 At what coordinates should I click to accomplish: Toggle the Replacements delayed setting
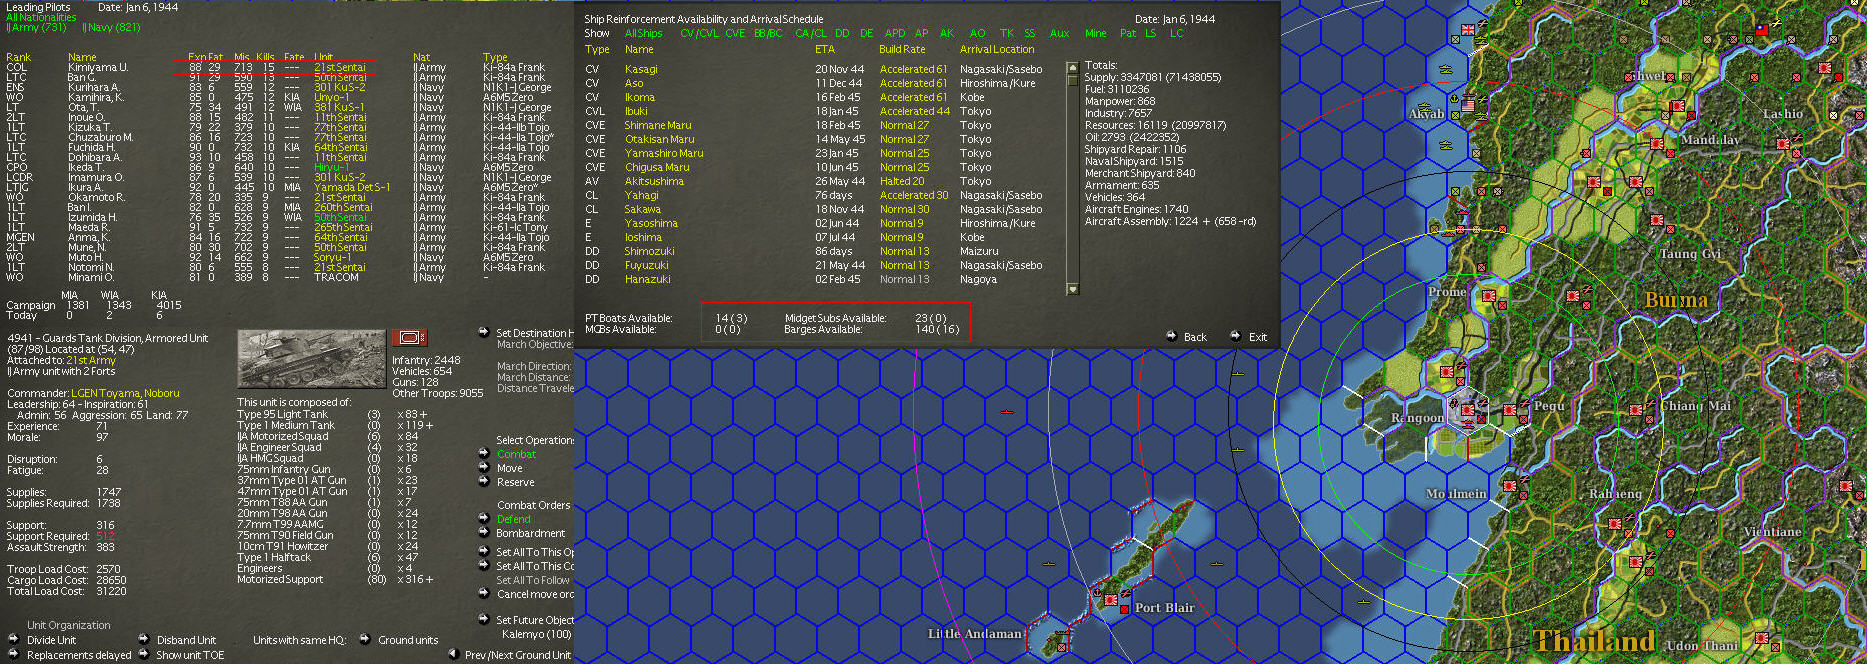[79, 655]
